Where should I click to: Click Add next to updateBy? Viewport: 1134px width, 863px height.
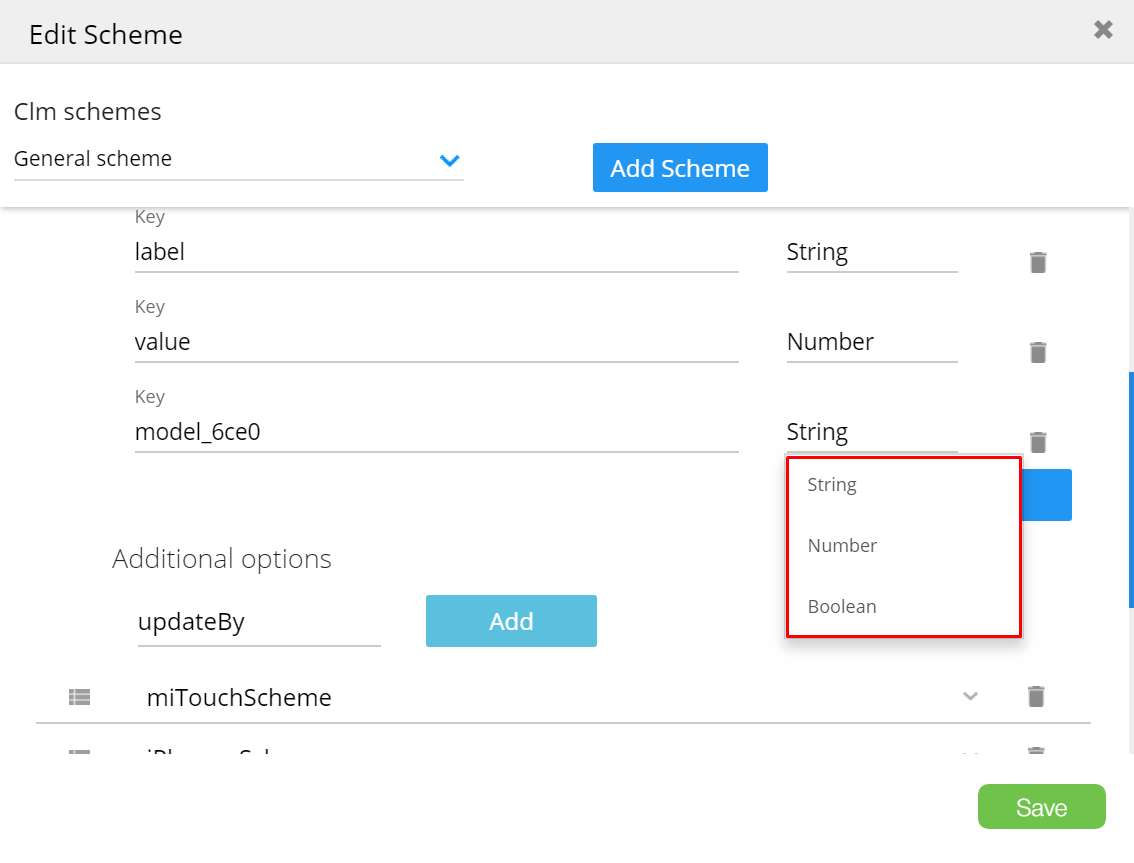coord(511,621)
